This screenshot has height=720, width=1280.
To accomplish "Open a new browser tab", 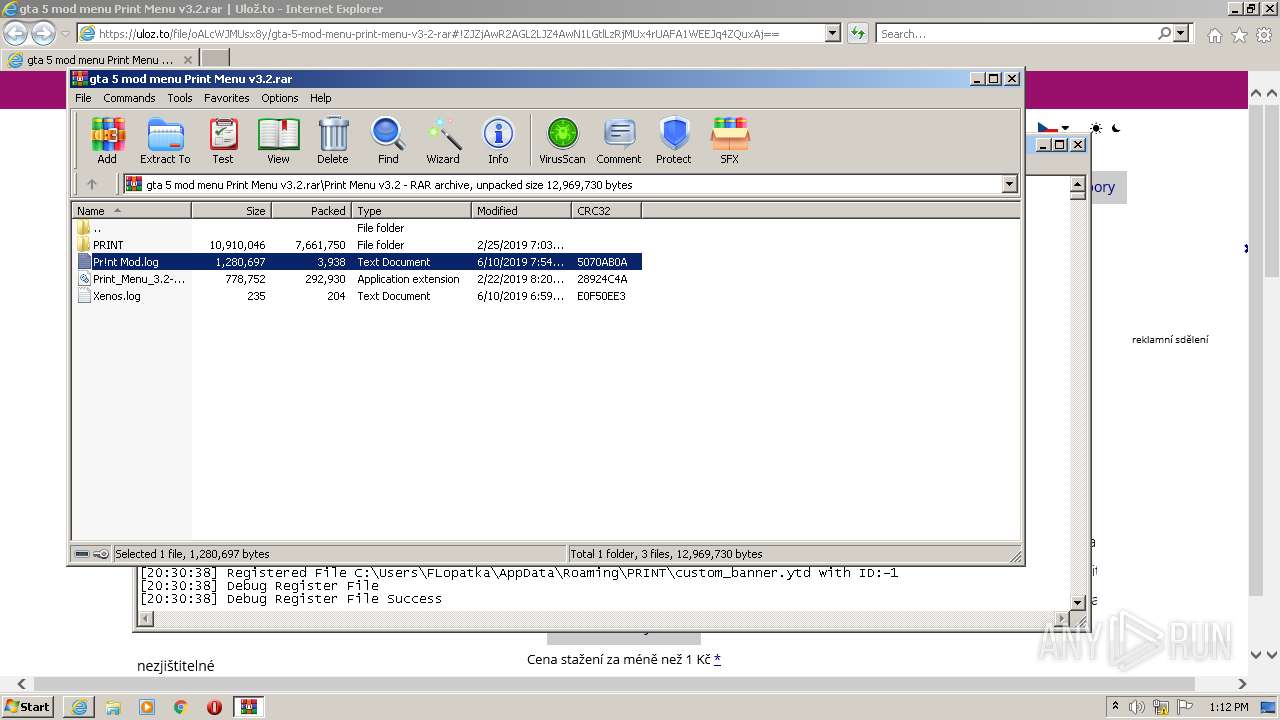I will point(215,59).
